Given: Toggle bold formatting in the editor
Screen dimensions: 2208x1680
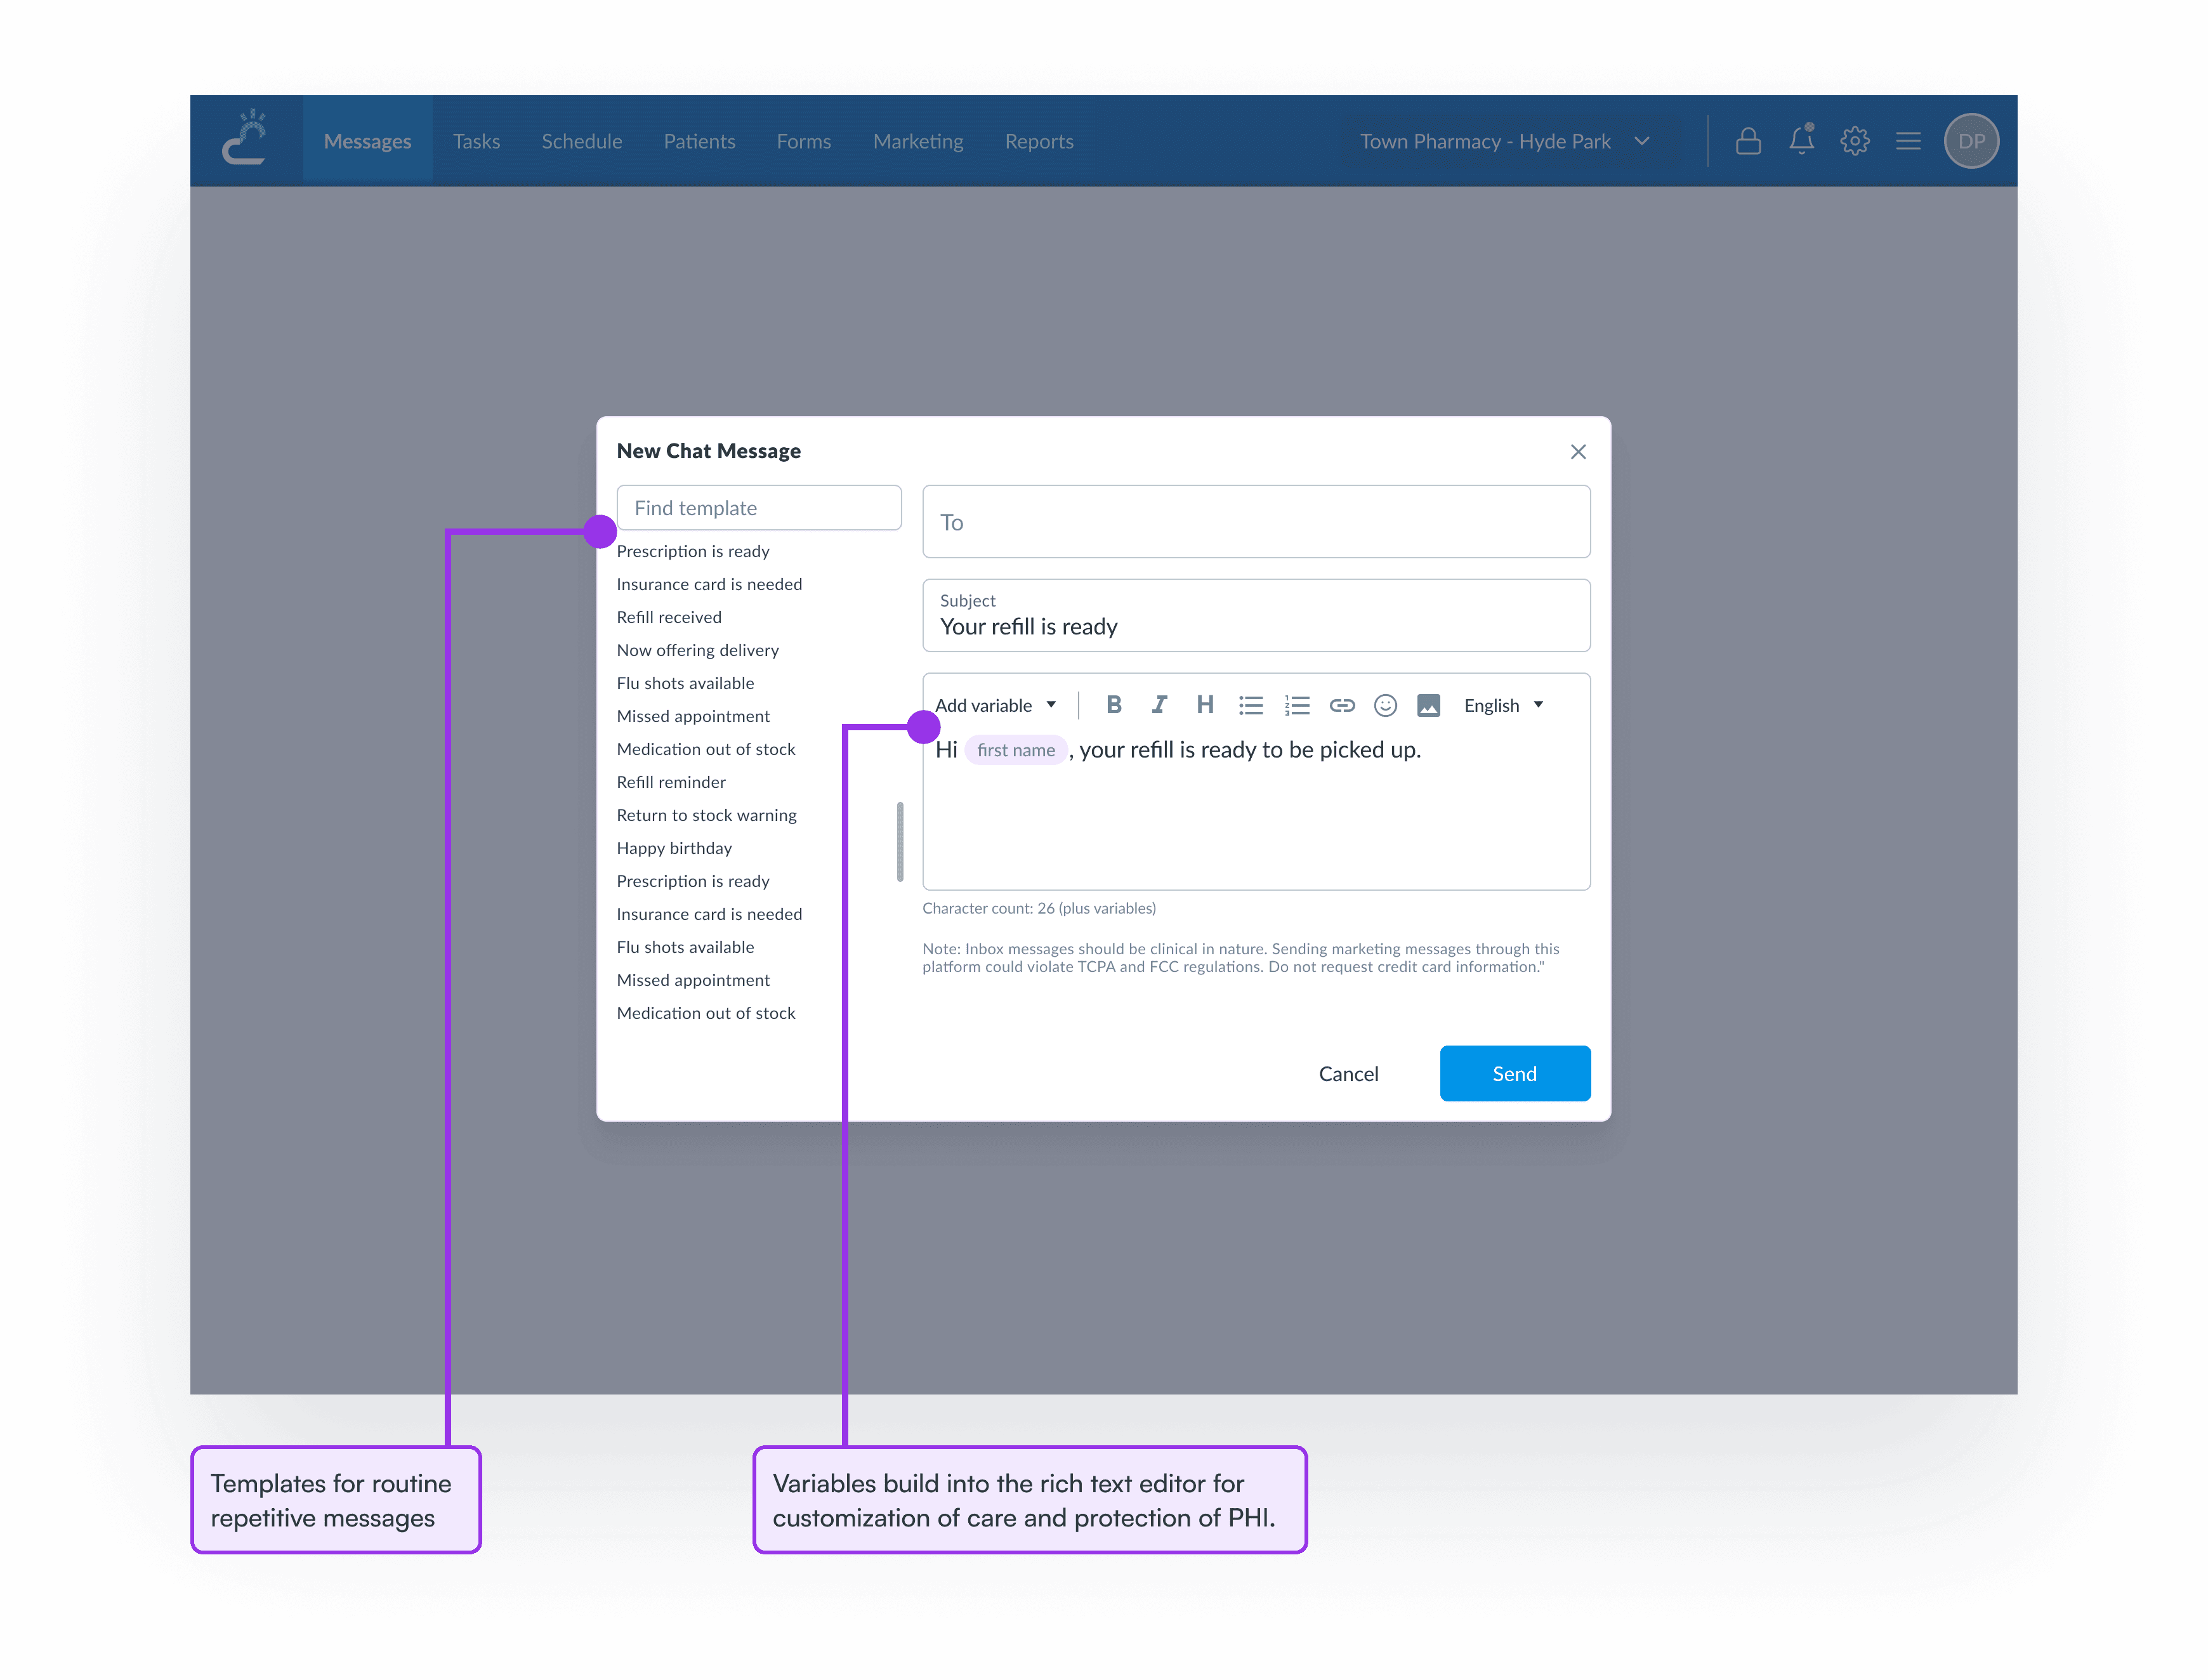Looking at the screenshot, I should (x=1114, y=705).
